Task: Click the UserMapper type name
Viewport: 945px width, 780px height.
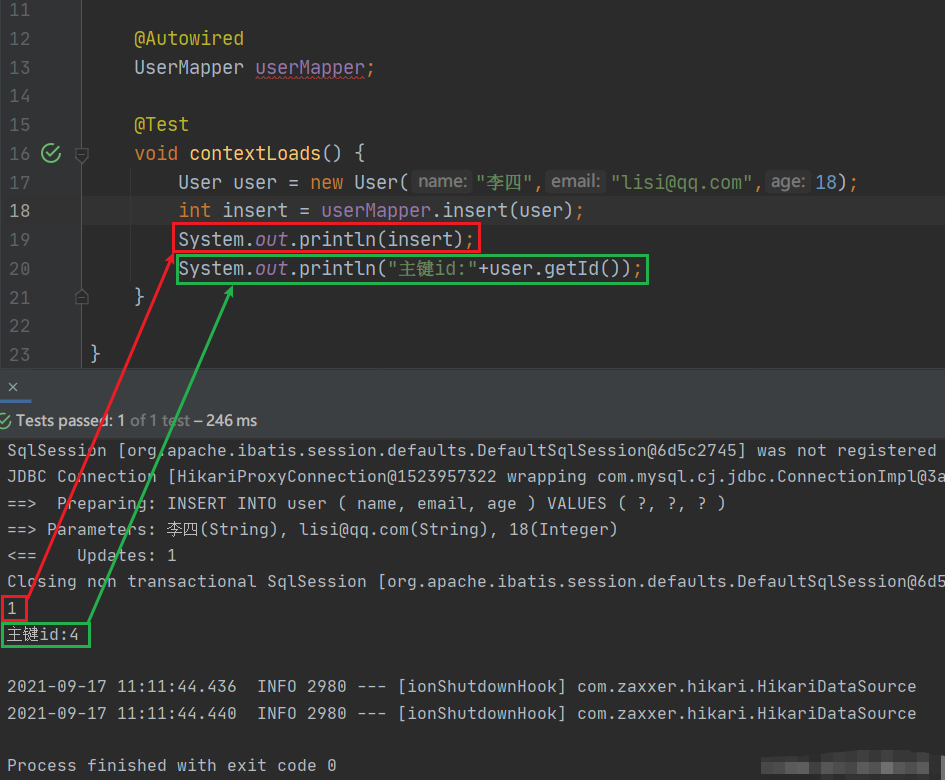Action: 189,68
